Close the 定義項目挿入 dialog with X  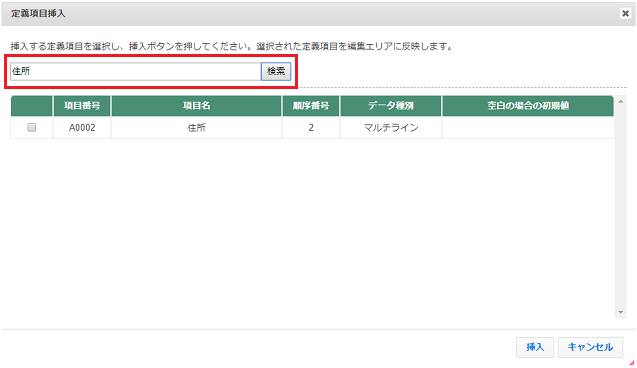pyautogui.click(x=625, y=13)
